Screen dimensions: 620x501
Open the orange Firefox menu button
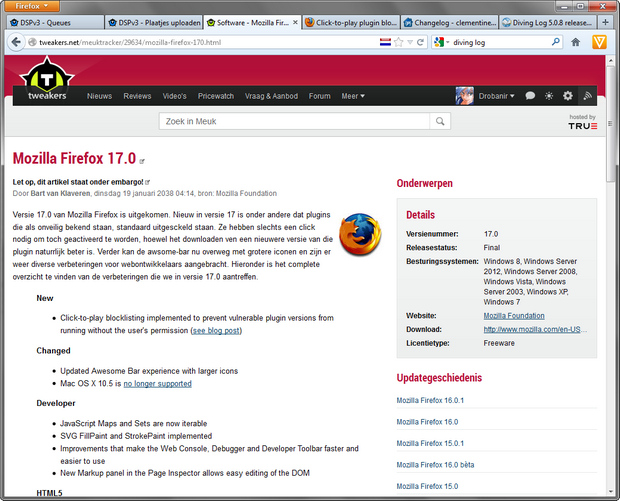pyautogui.click(x=32, y=6)
